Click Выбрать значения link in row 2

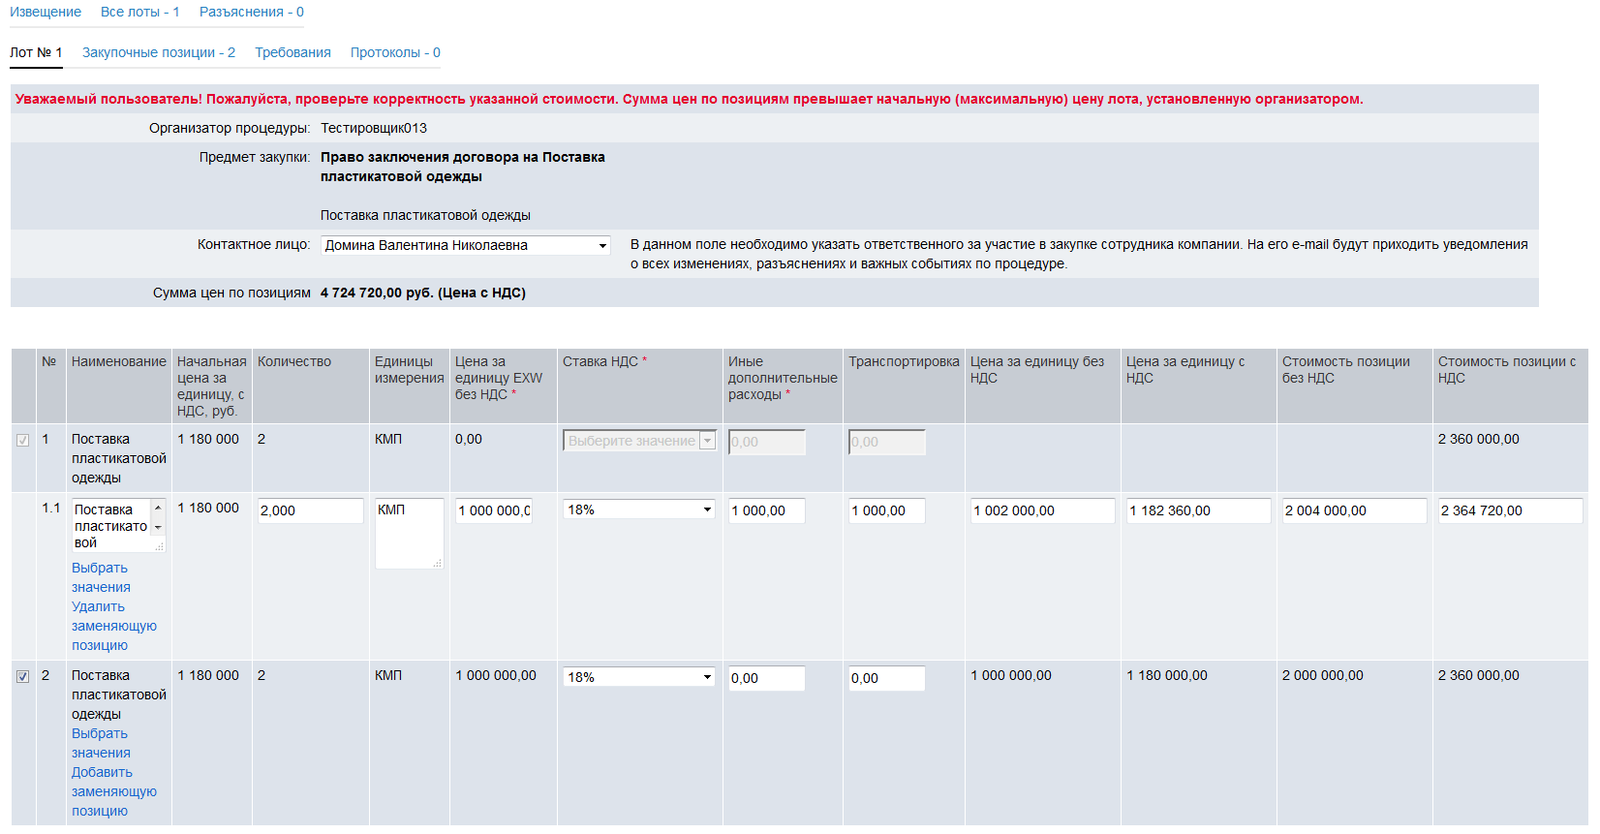pyautogui.click(x=100, y=743)
